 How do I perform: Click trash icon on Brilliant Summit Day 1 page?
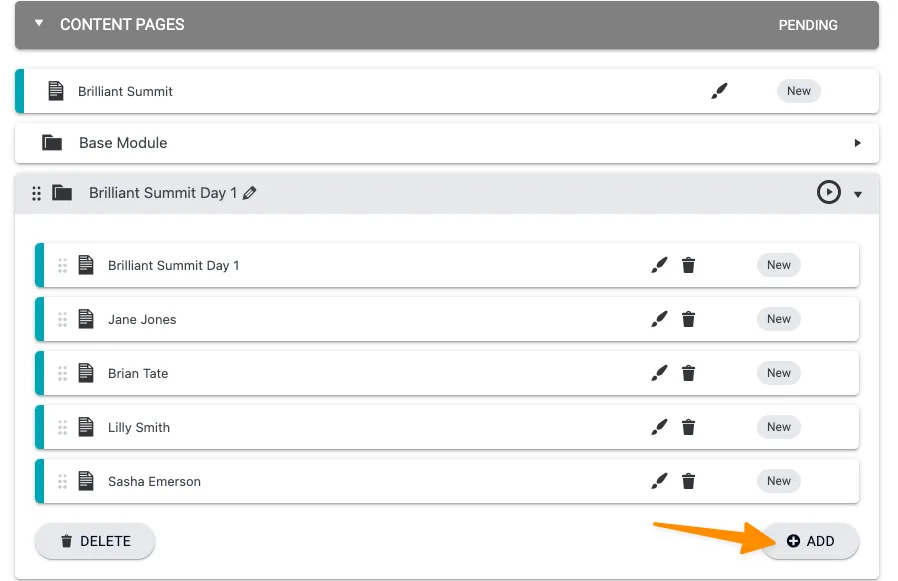pyautogui.click(x=688, y=265)
